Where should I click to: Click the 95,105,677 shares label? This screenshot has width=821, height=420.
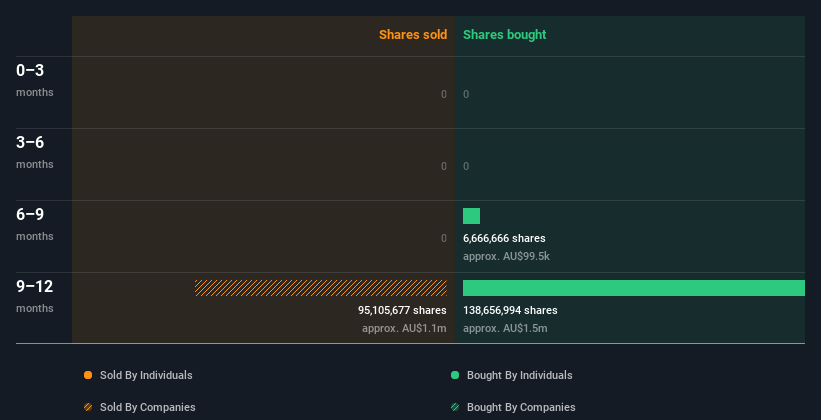click(402, 310)
